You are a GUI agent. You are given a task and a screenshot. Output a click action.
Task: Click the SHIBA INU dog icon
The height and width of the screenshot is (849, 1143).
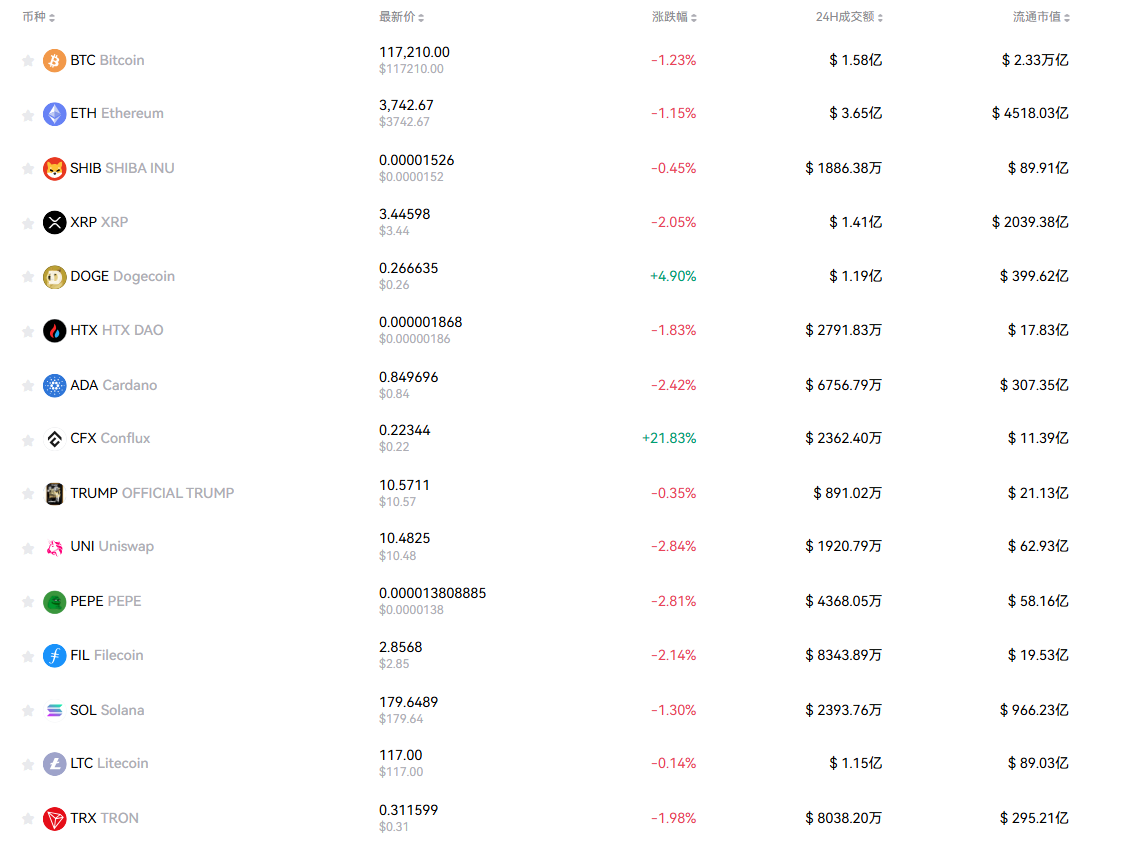tap(54, 168)
